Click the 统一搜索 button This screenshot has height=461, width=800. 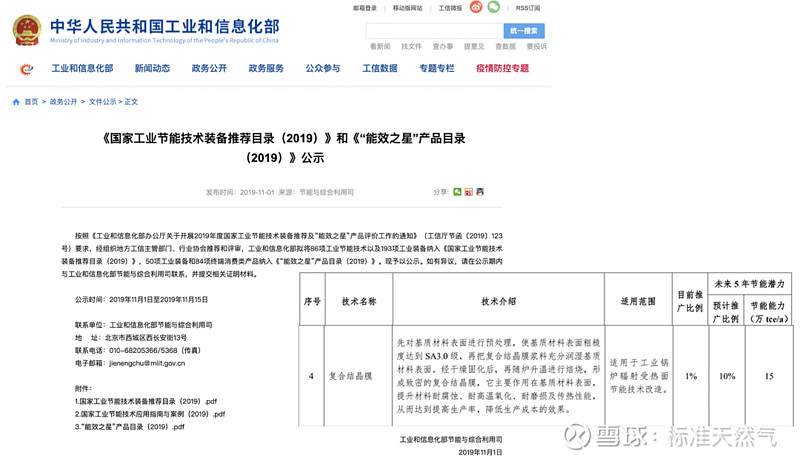point(524,31)
